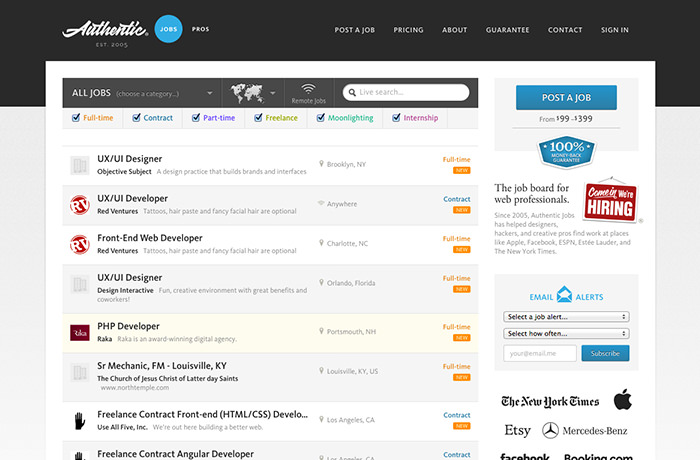The width and height of the screenshot is (700, 460).
Task: Click the Come in We're Hiring sign
Action: 611,202
